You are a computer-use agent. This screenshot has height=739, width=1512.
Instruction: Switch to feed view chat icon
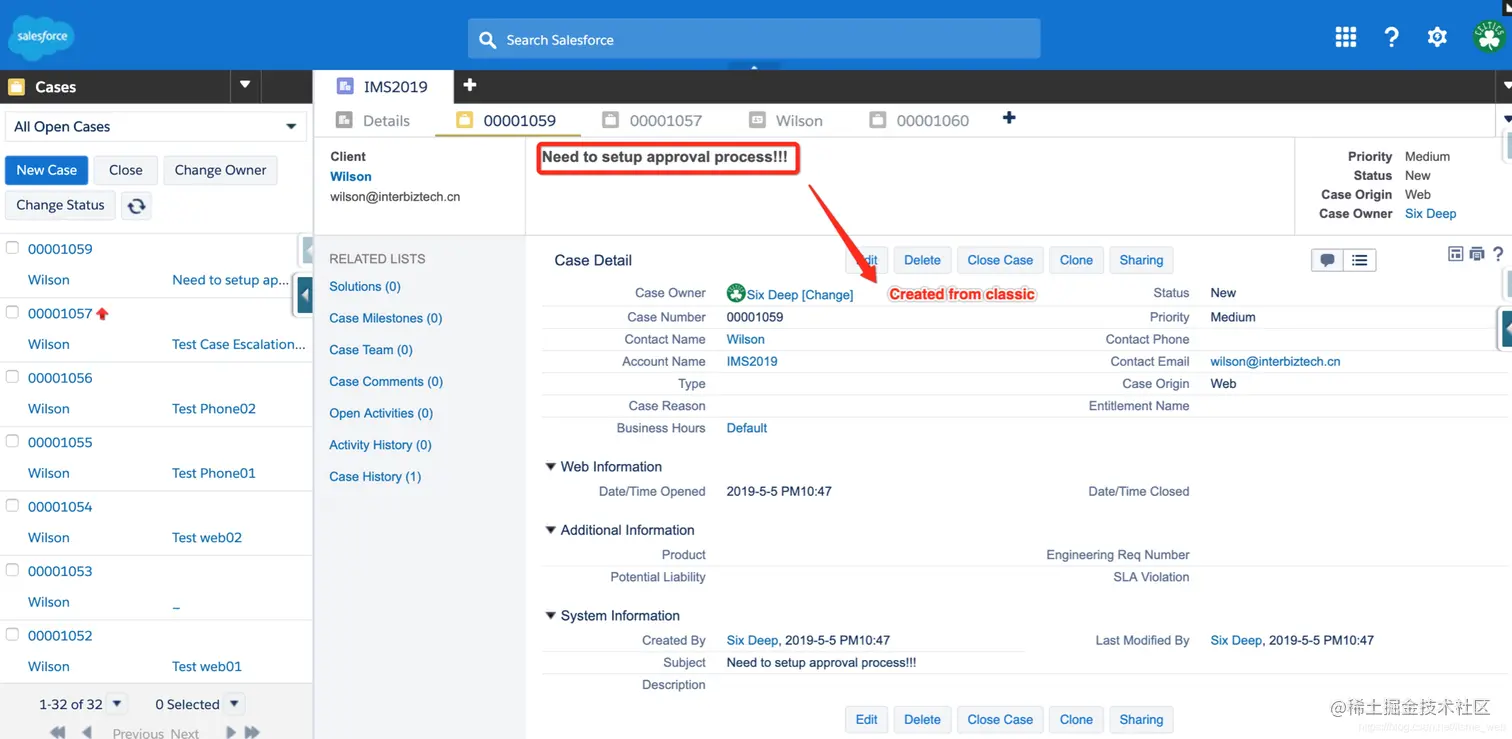coord(1327,260)
